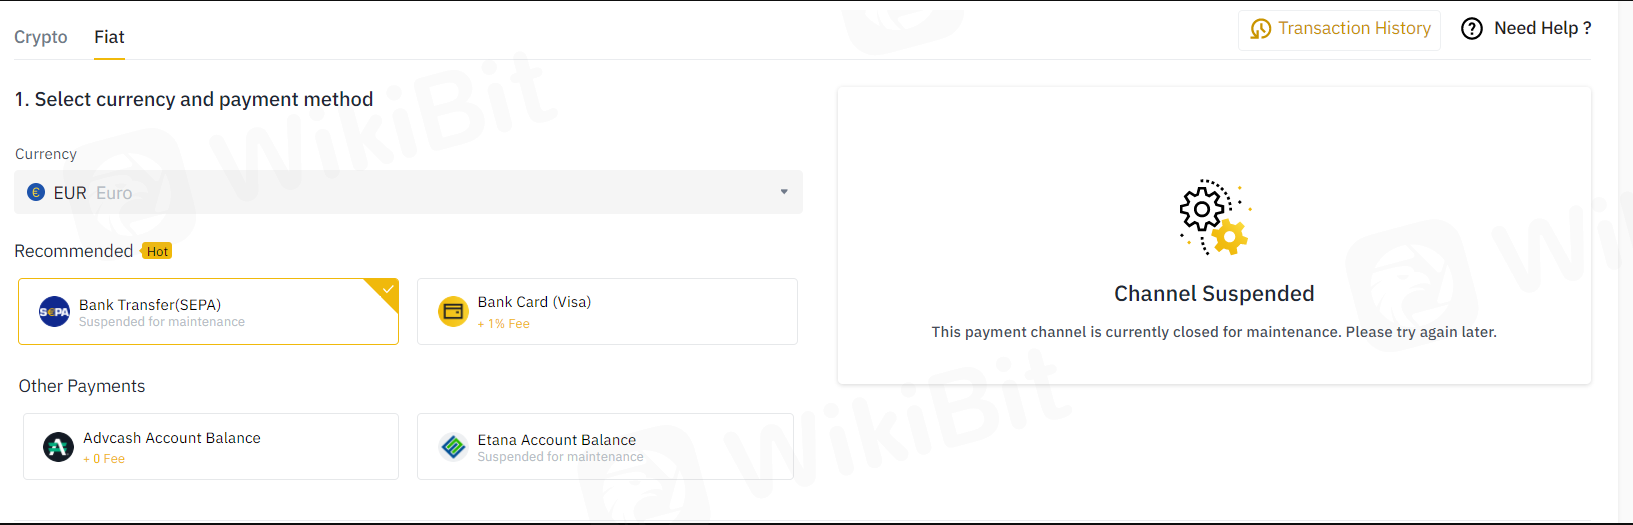Viewport: 1633px width, 525px height.
Task: Click the selected checkmark on SEPA card
Action: pos(388,289)
